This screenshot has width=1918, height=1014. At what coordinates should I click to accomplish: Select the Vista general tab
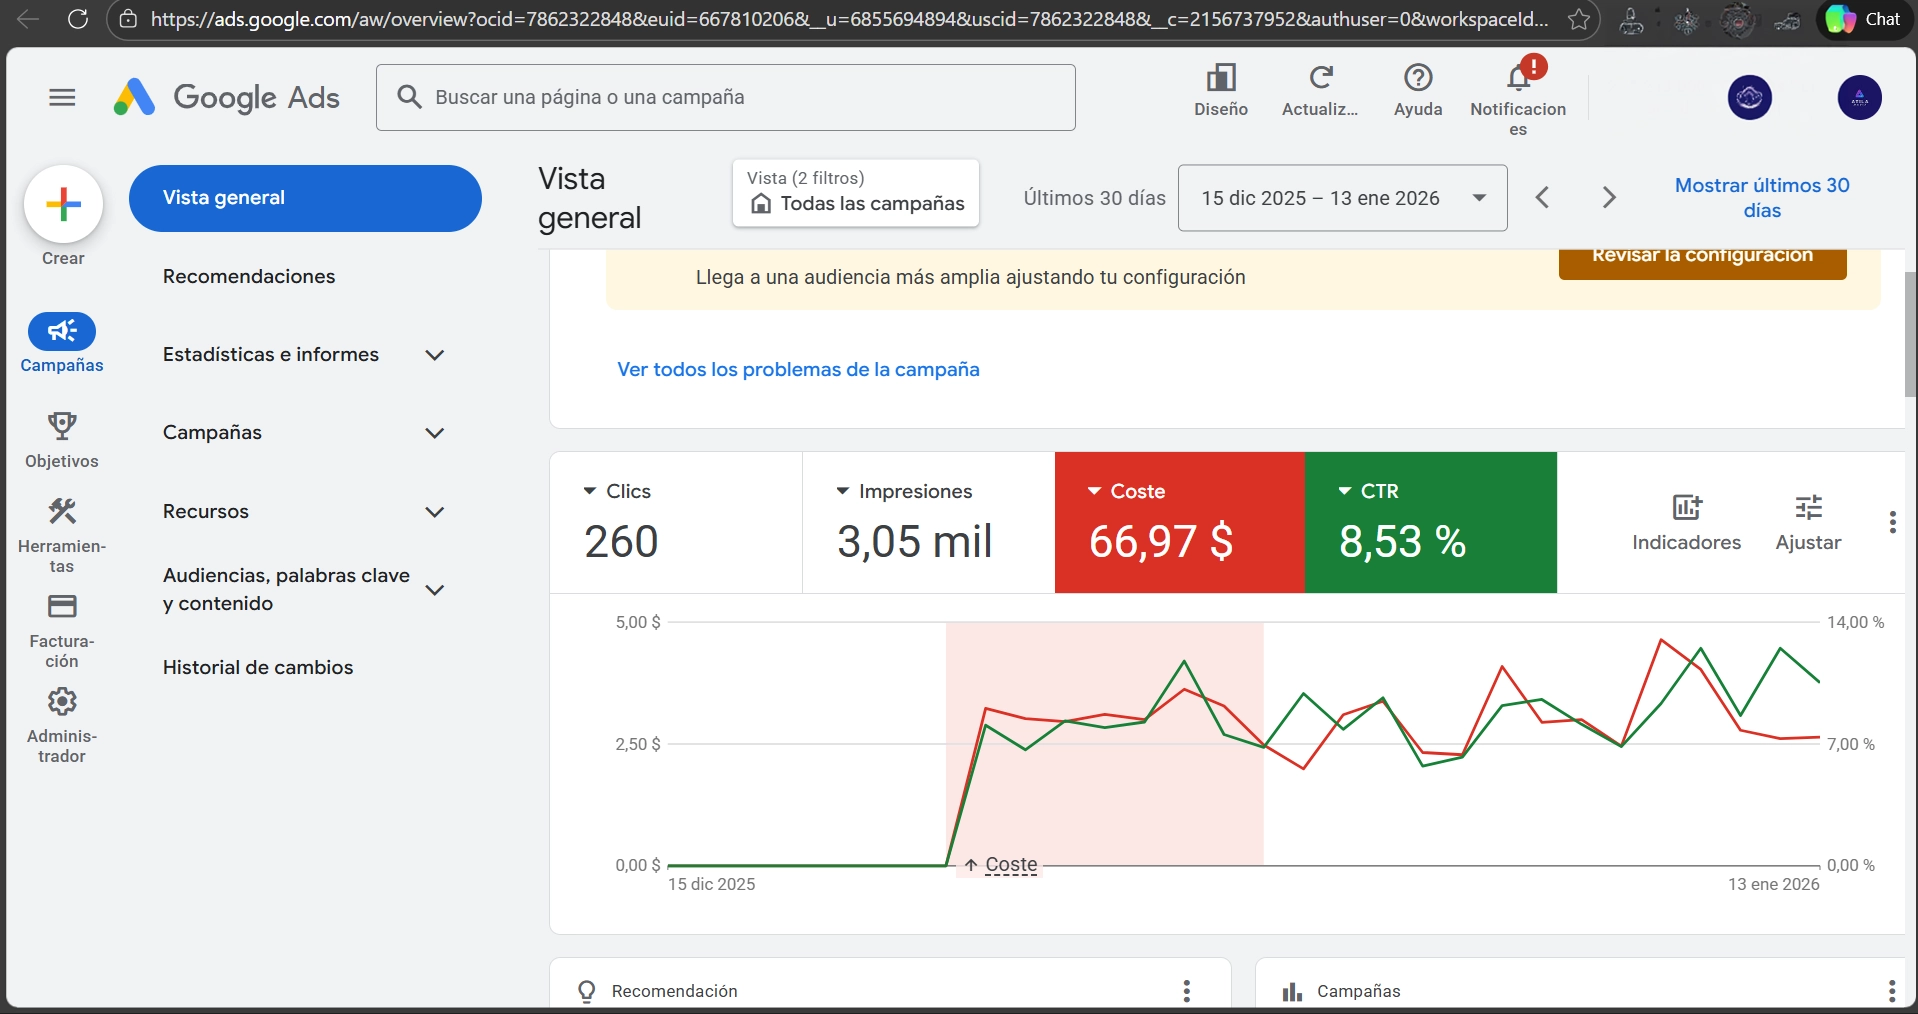(305, 198)
